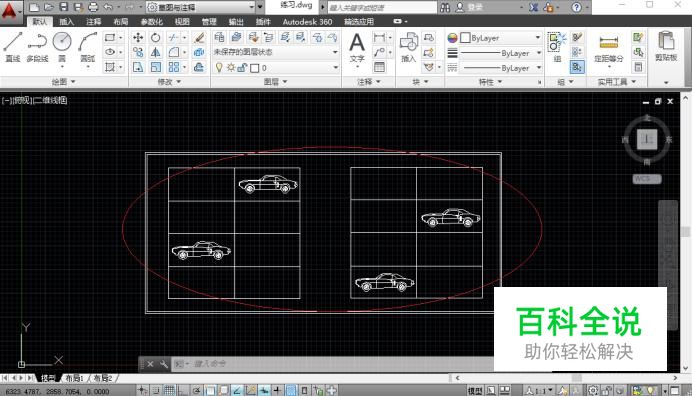Toggle the layer lock icon

tap(242, 68)
